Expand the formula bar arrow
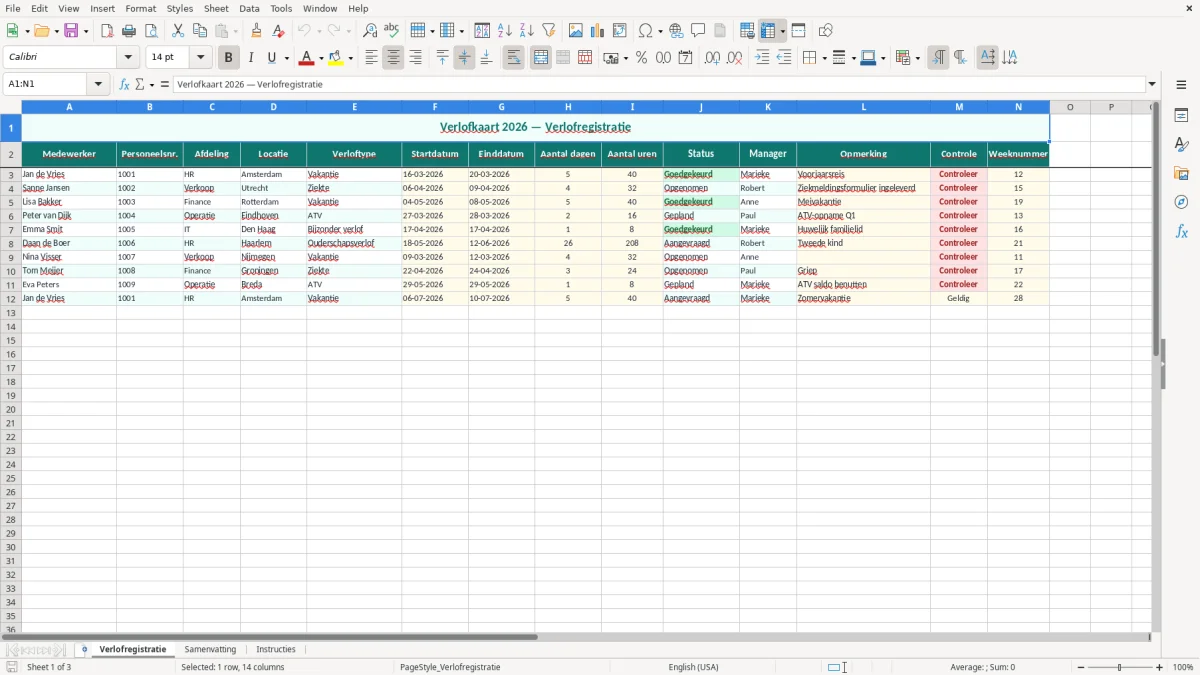Viewport: 1200px width, 675px height. (1152, 85)
